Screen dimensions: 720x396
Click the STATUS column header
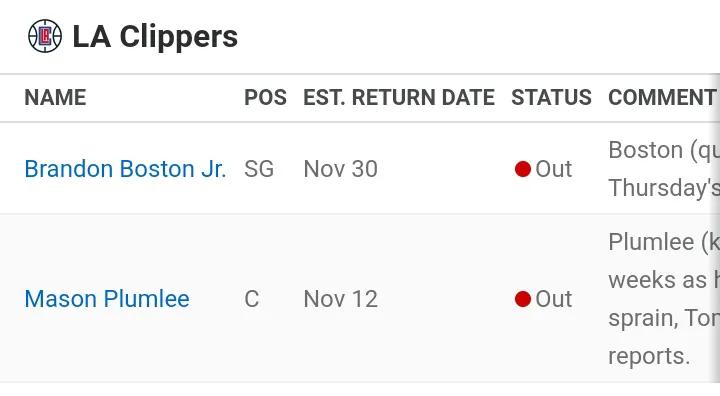pyautogui.click(x=551, y=97)
